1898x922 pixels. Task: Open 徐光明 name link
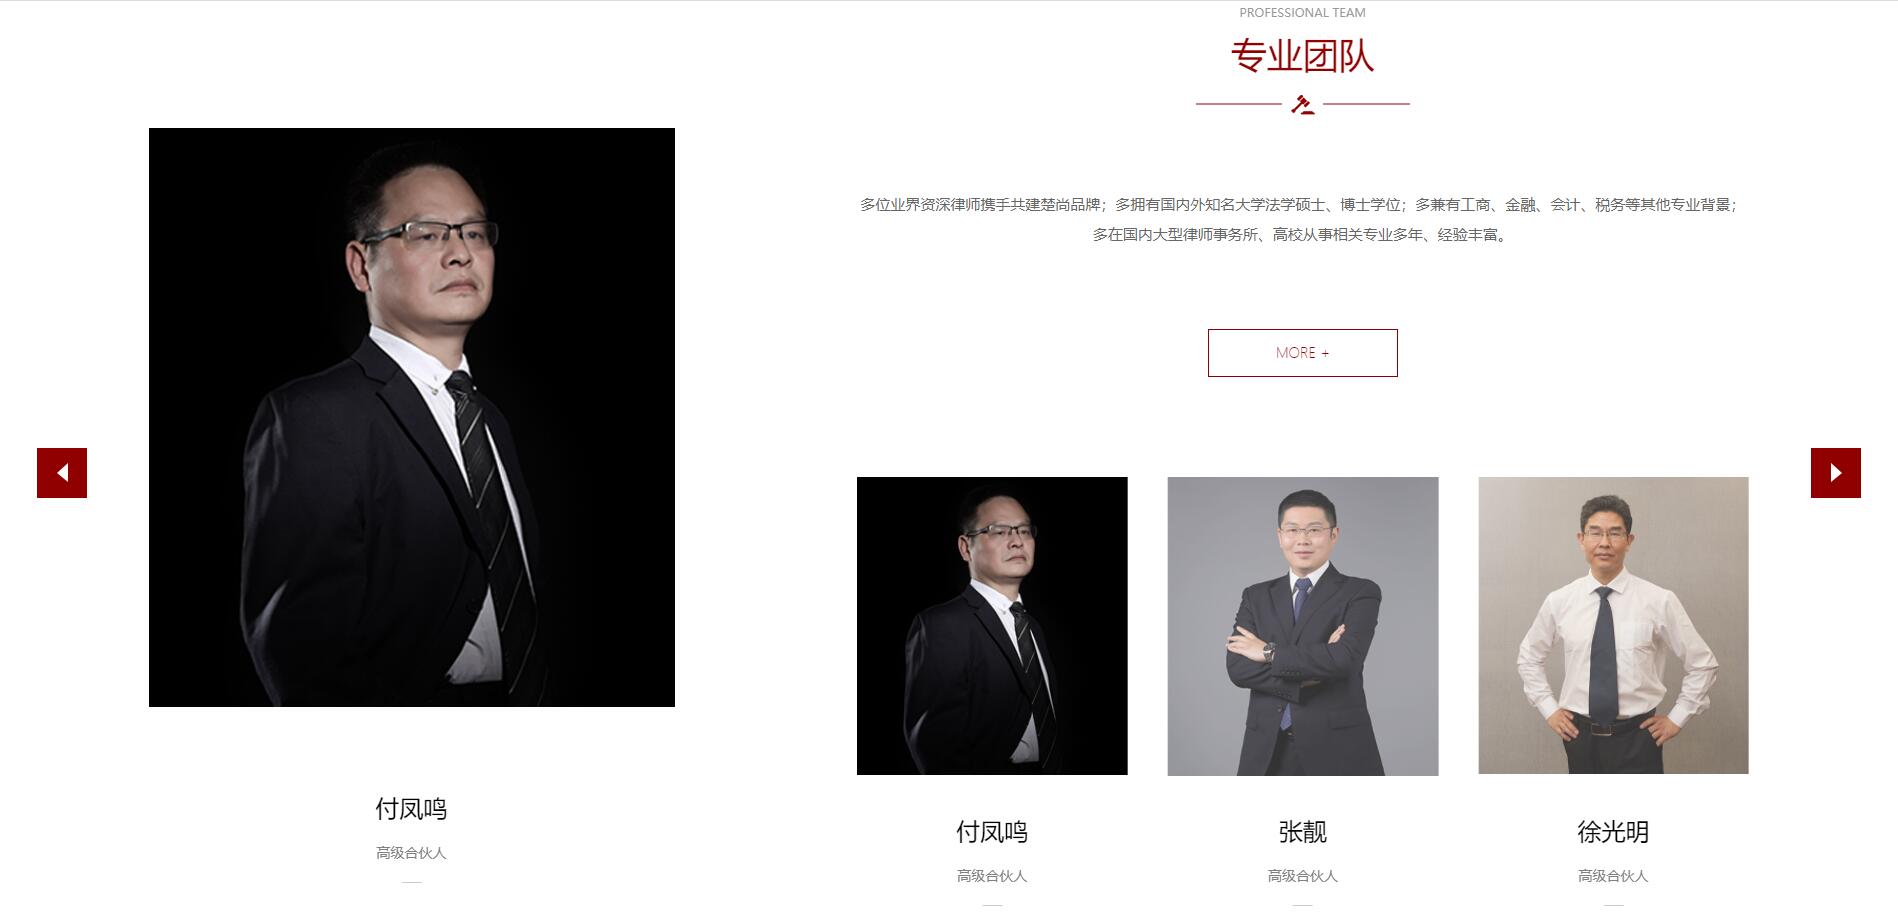pyautogui.click(x=1613, y=832)
